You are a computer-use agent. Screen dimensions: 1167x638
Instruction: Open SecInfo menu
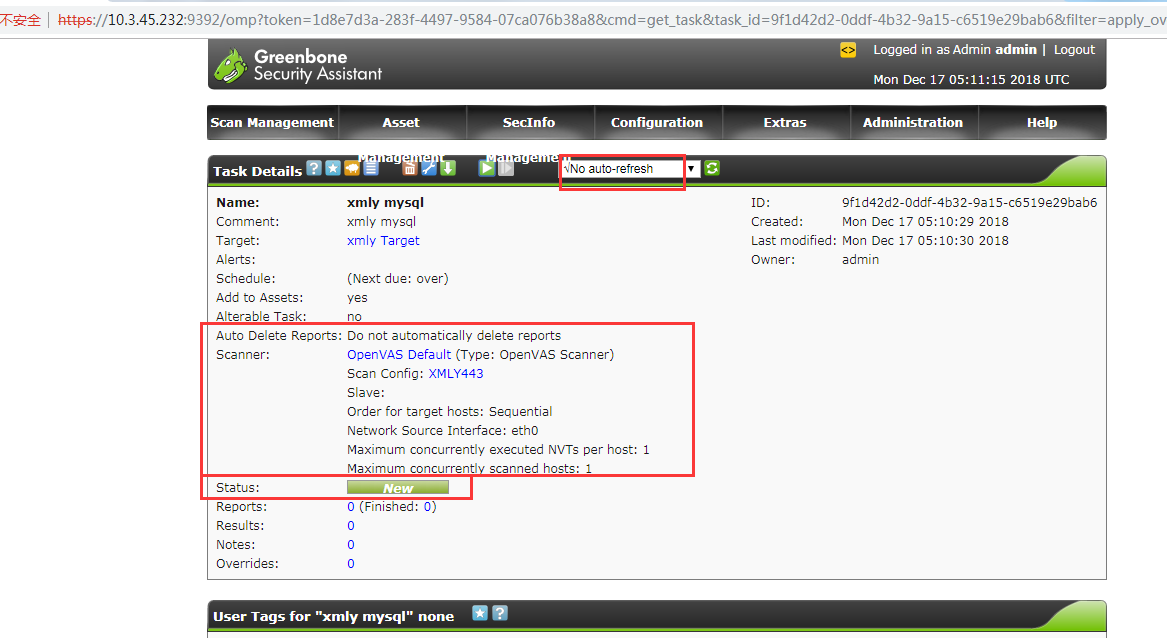tap(528, 123)
